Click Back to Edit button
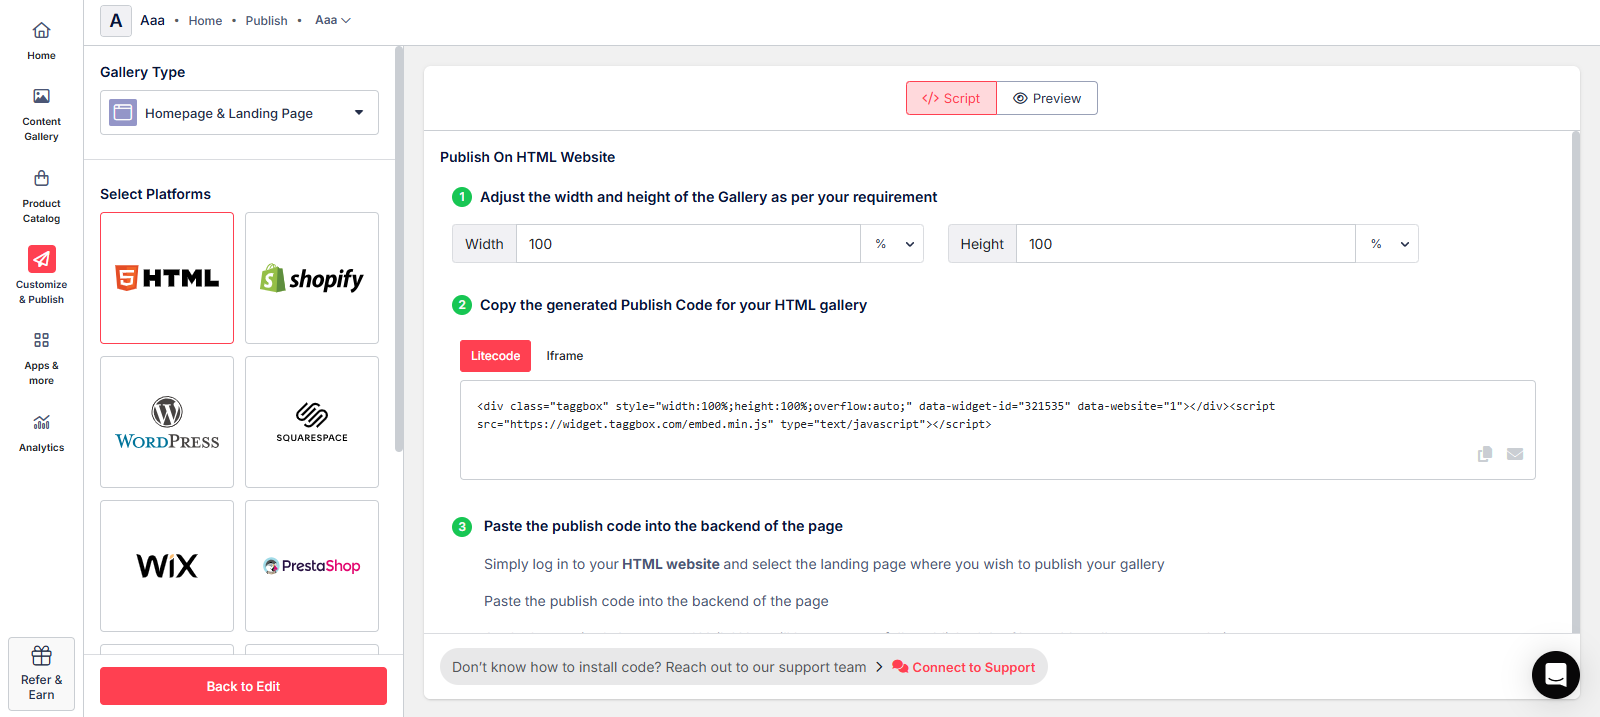Screen dimensions: 1600x717 click(243, 686)
